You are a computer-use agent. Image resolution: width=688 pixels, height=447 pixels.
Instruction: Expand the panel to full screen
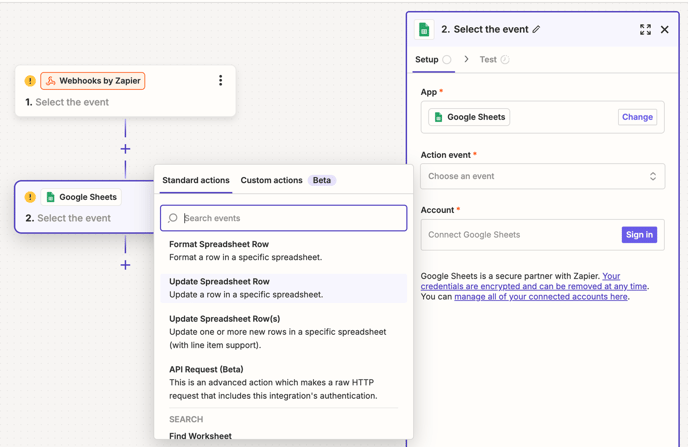[x=645, y=29]
